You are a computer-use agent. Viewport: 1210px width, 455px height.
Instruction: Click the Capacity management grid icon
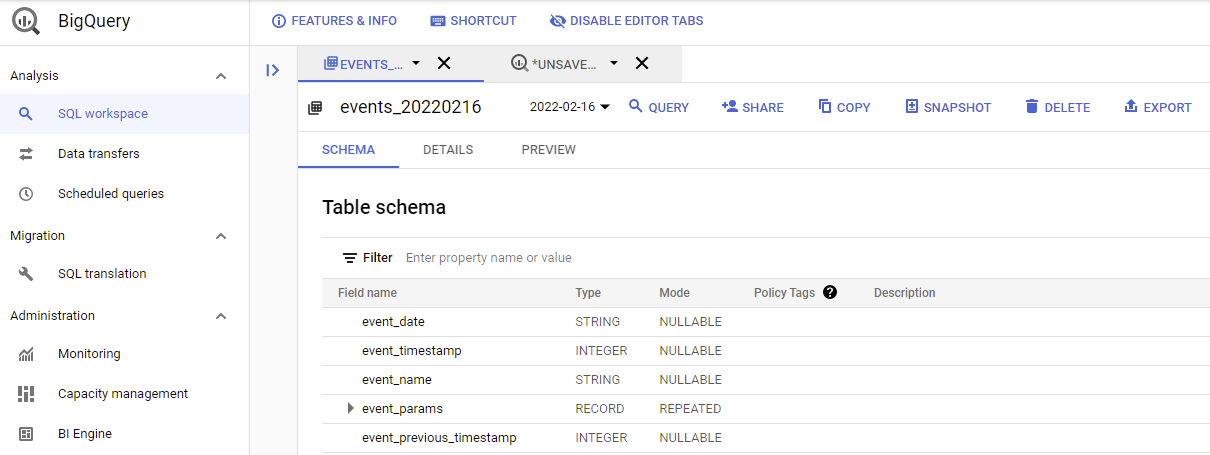[x=27, y=394]
